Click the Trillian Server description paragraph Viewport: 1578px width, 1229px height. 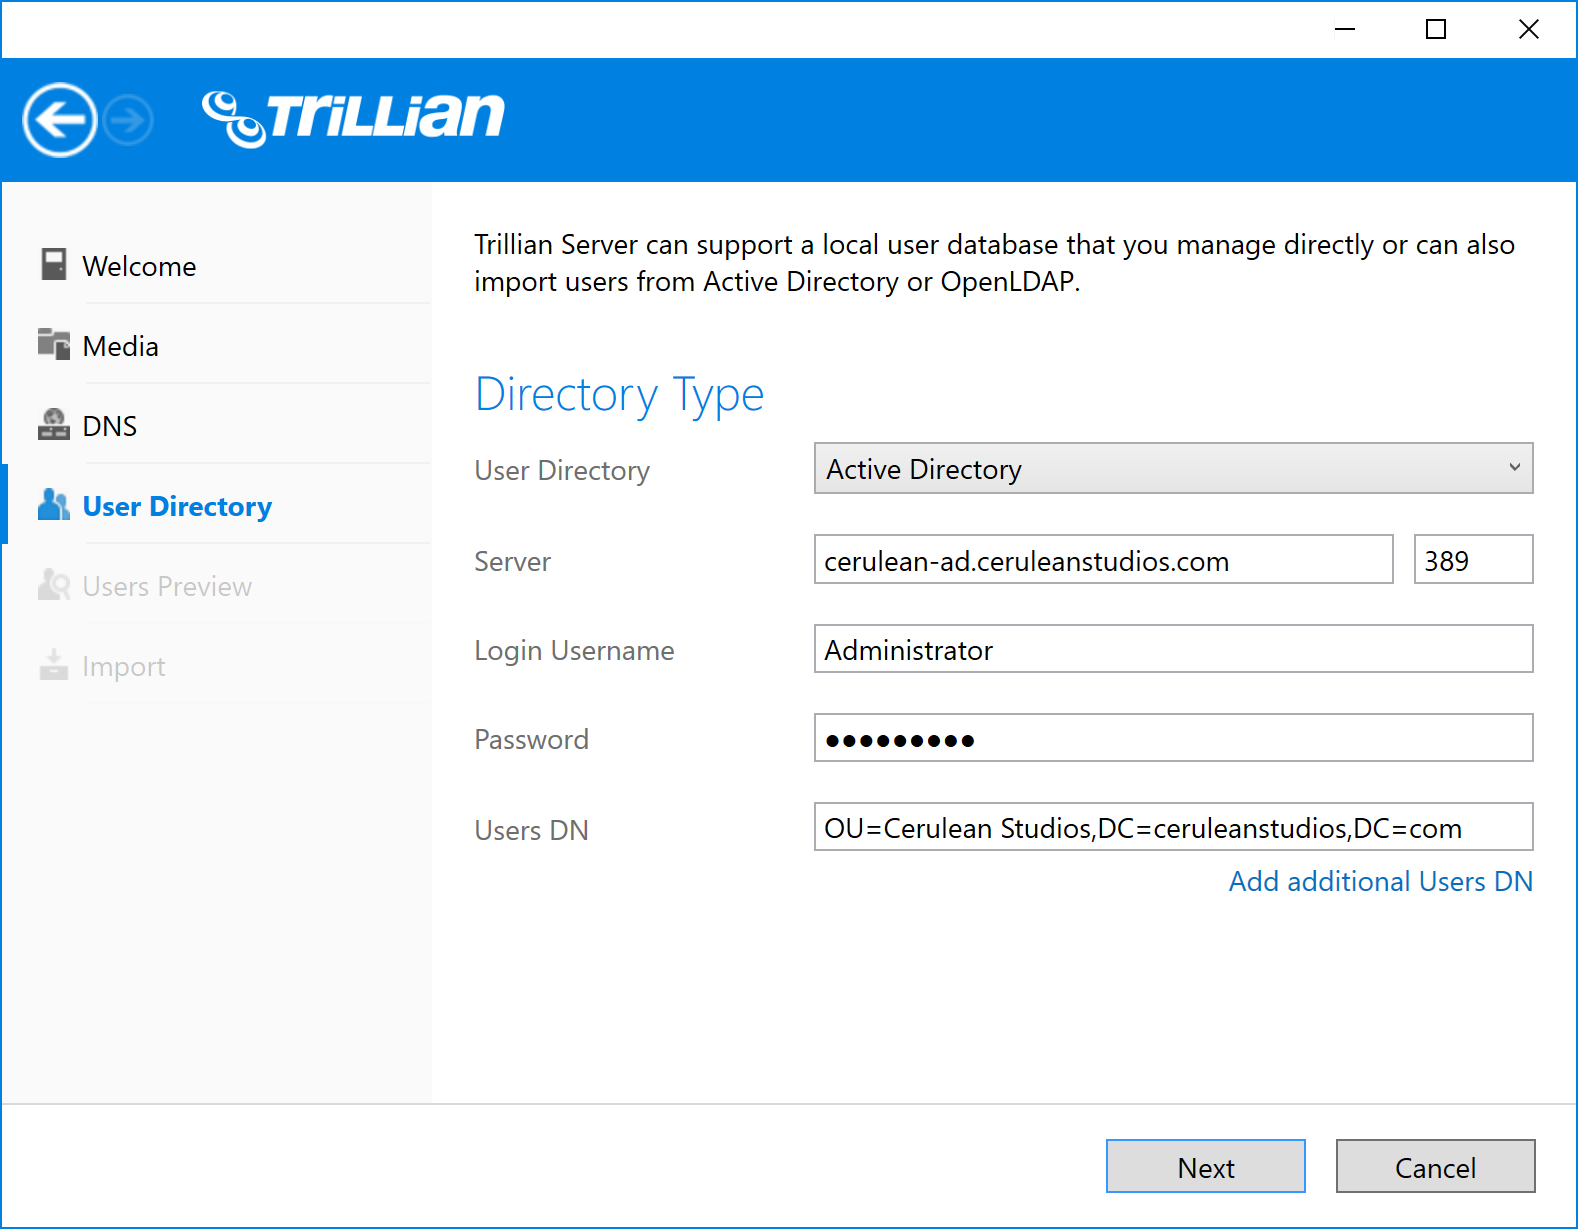pos(994,263)
